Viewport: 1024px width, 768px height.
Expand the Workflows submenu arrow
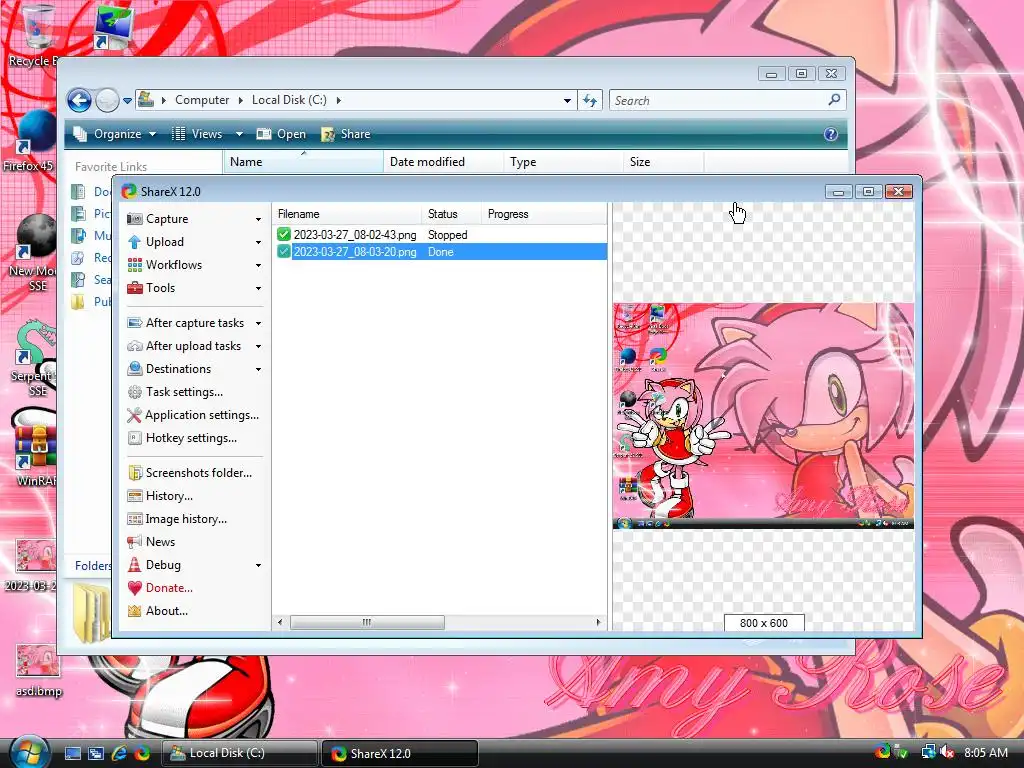click(259, 265)
